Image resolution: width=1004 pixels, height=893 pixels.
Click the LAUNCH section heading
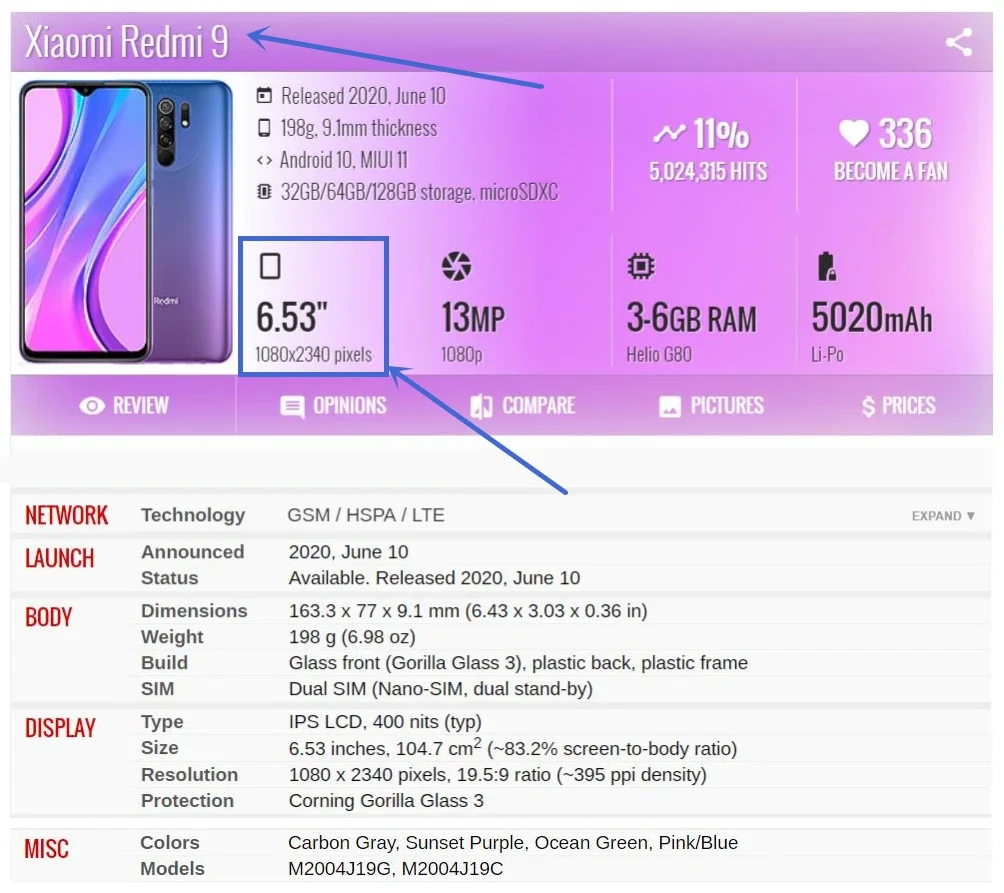(60, 558)
